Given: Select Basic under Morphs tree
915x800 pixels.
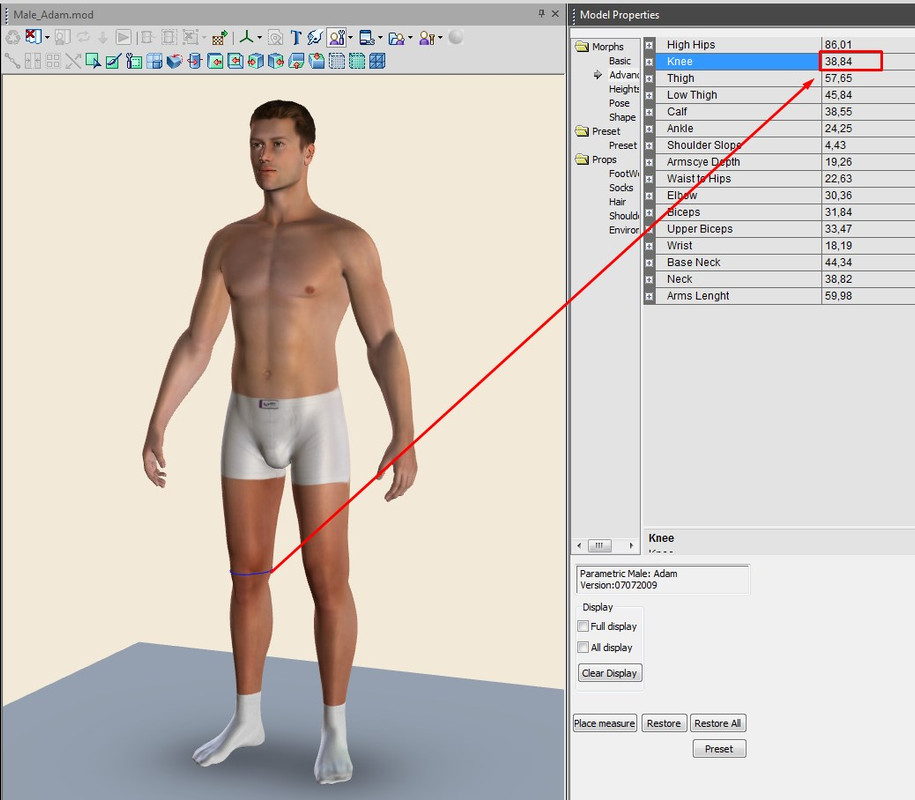Looking at the screenshot, I should 620,61.
